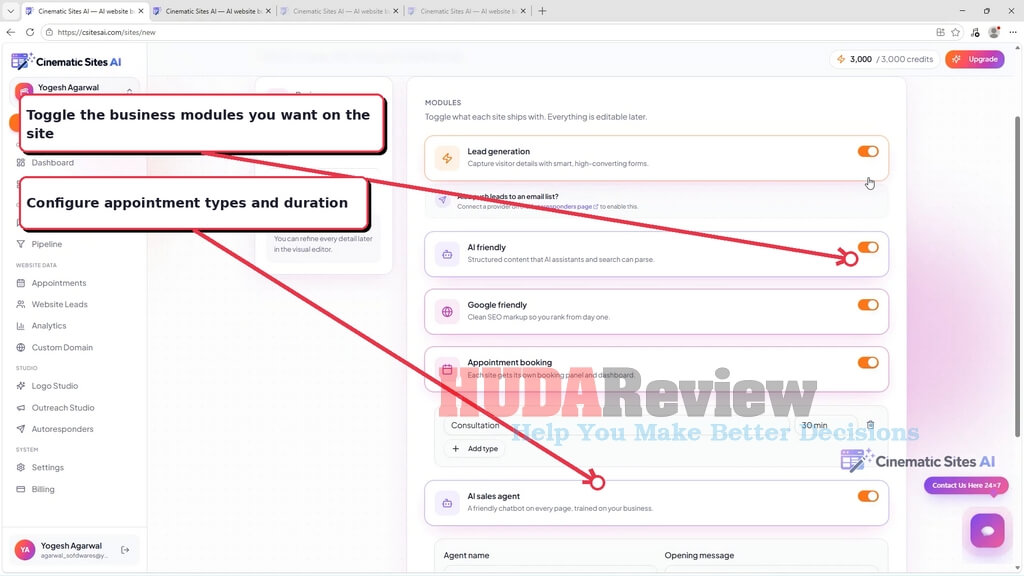Viewport: 1024px width, 576px height.
Task: Click the YA user avatar at bottom
Action: point(25,550)
